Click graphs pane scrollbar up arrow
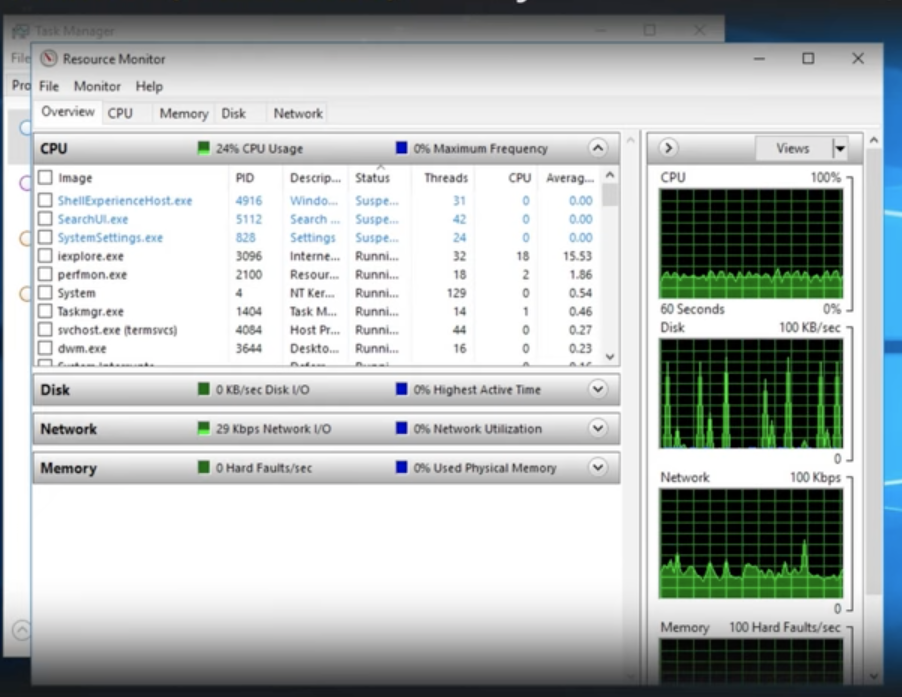The image size is (902, 697). [874, 140]
